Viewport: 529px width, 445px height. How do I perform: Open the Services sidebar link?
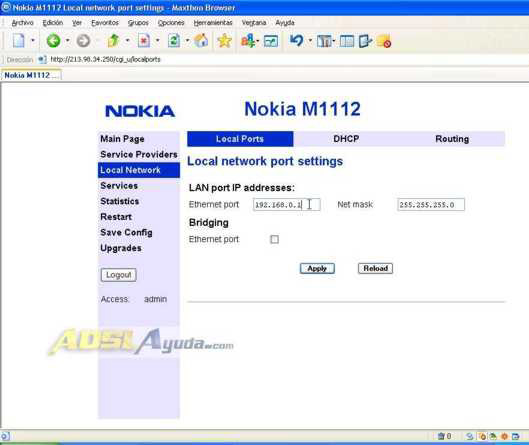[119, 186]
